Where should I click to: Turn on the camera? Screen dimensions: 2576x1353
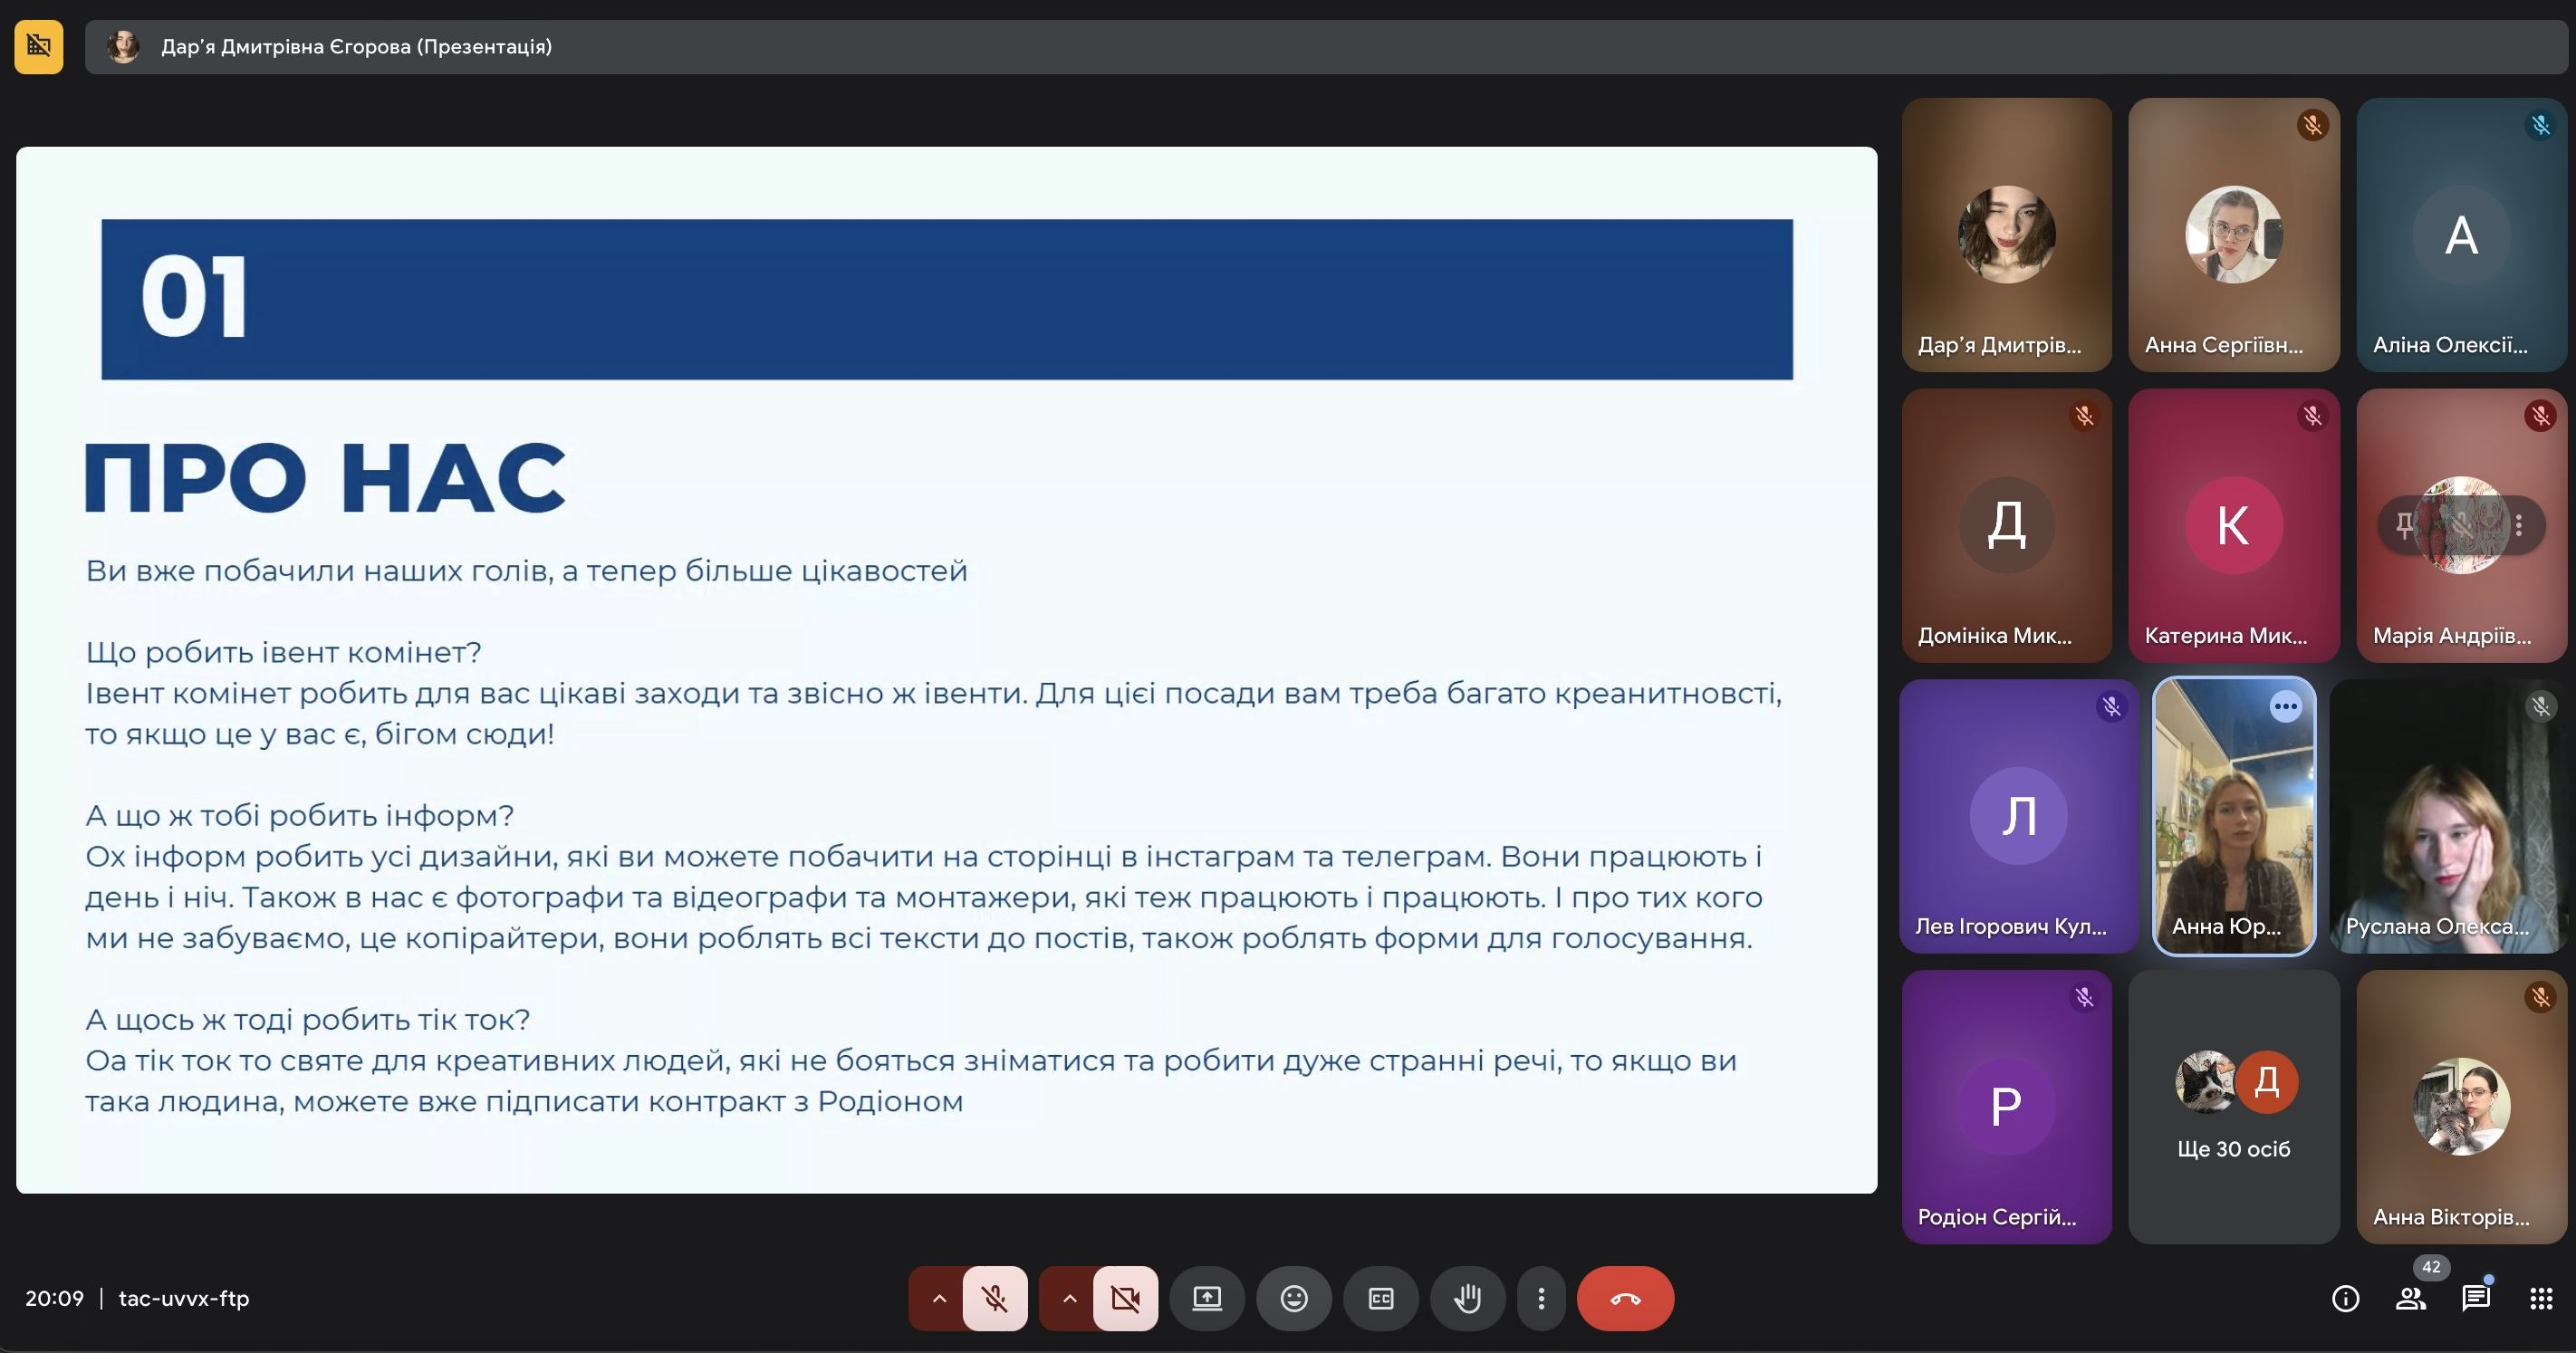click(1125, 1298)
